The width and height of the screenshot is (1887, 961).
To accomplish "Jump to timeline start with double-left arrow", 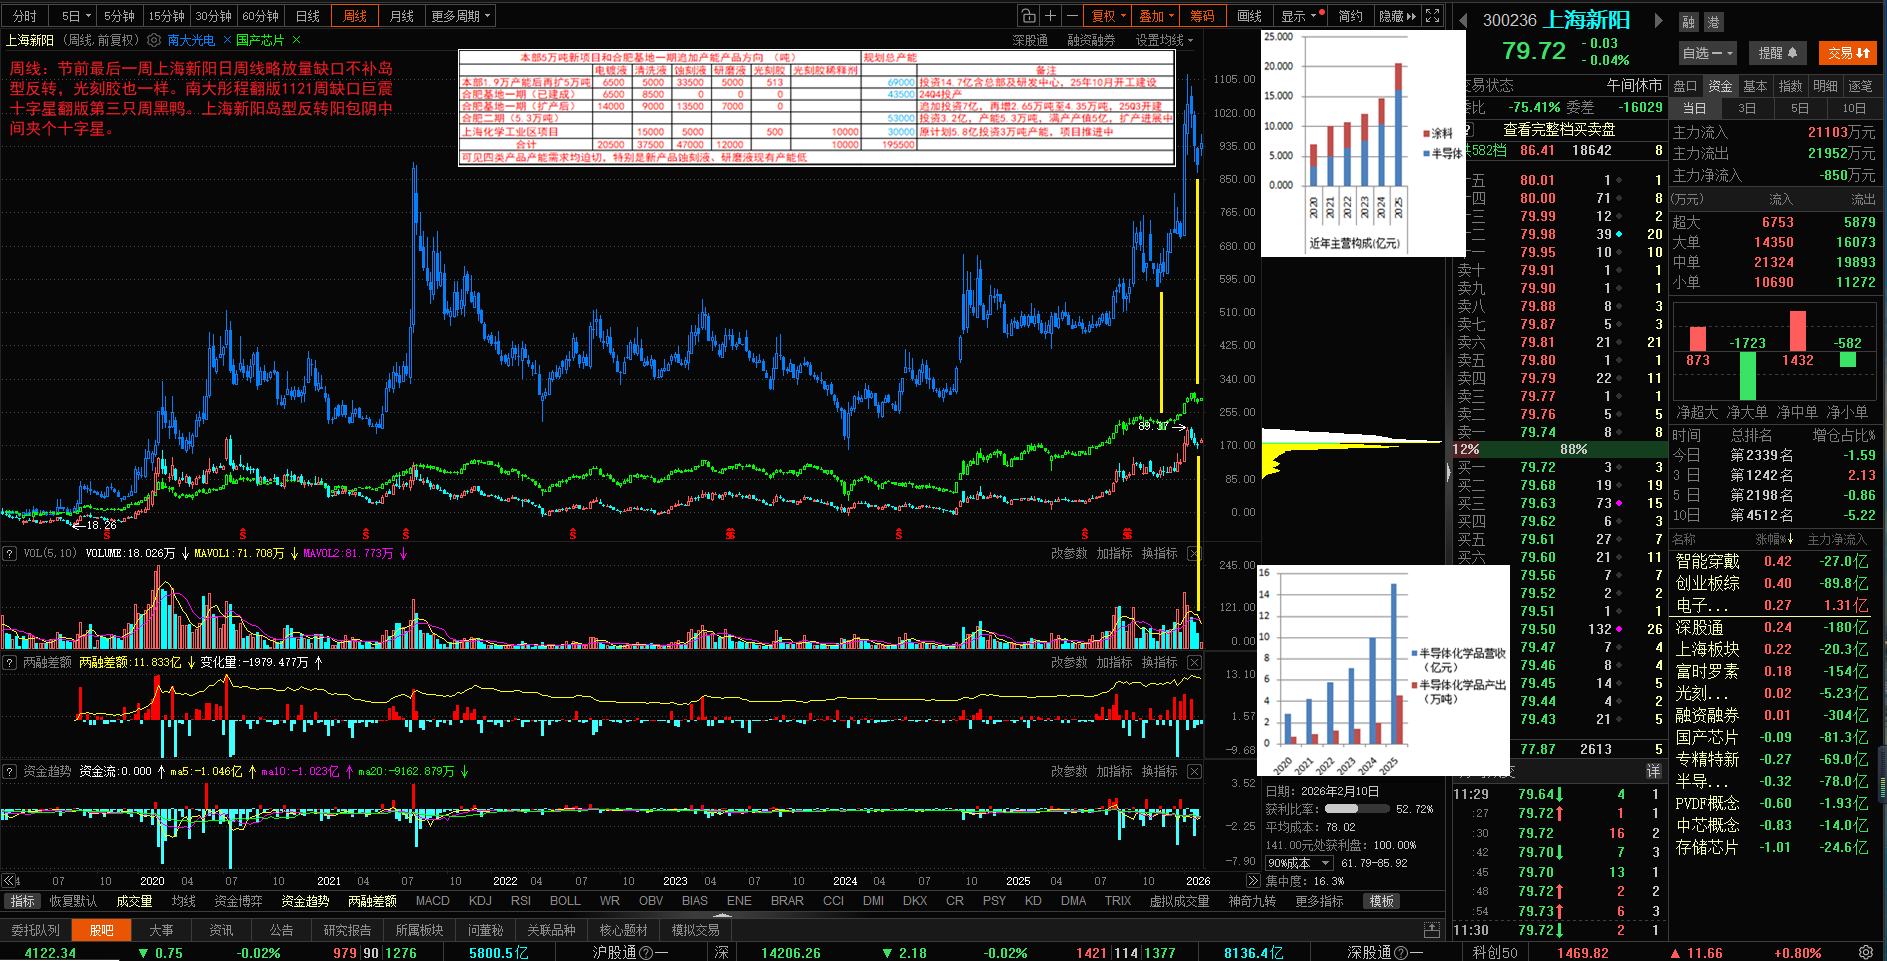I will tap(9, 881).
